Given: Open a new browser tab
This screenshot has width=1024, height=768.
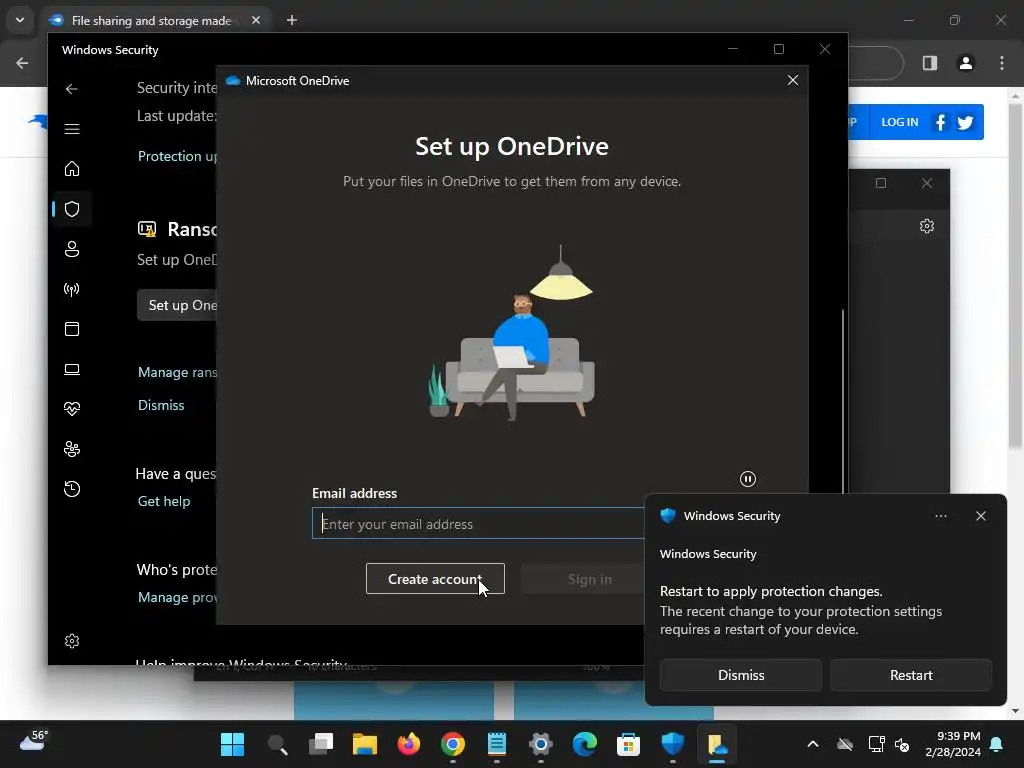Looking at the screenshot, I should pos(292,20).
